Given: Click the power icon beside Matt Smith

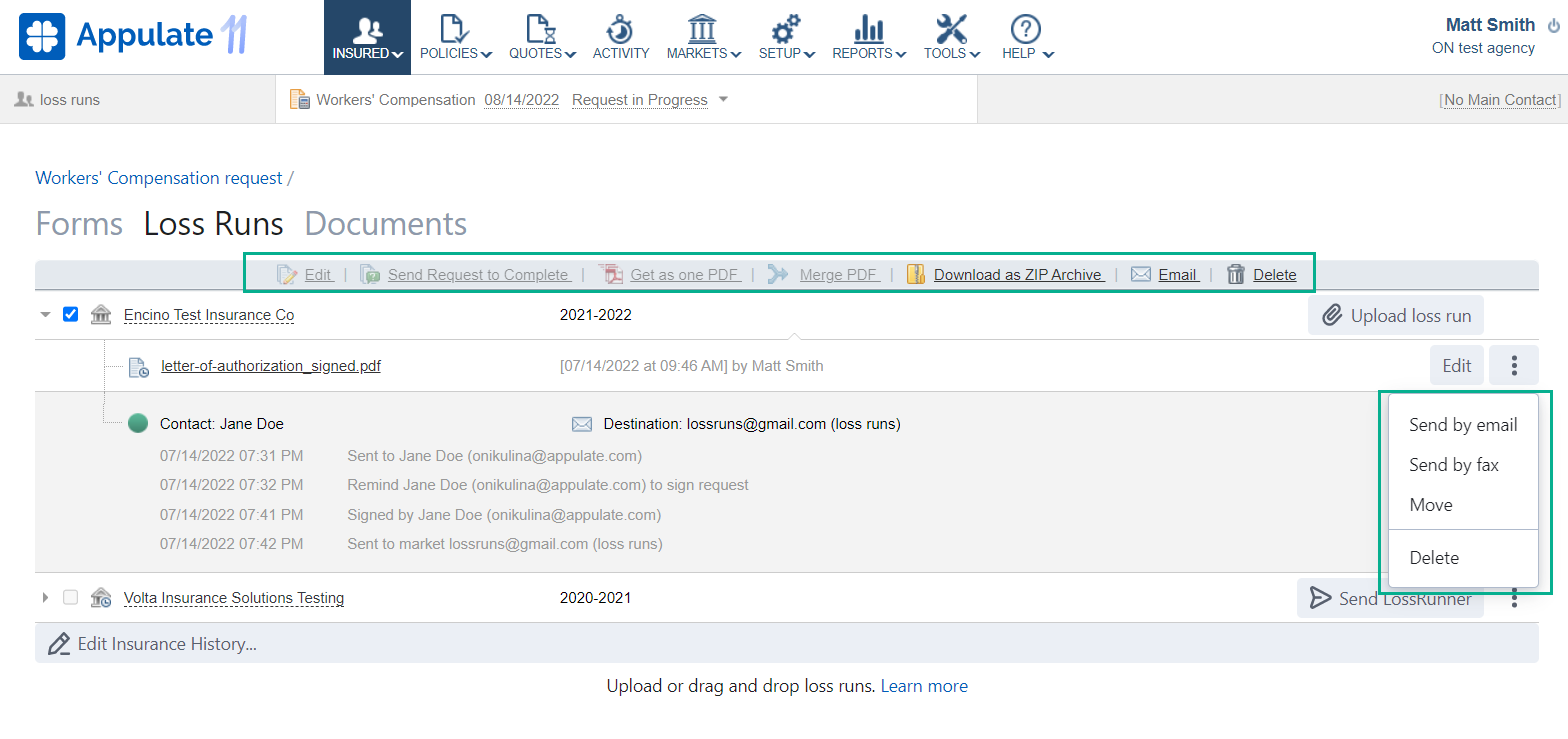Looking at the screenshot, I should [x=1553, y=26].
